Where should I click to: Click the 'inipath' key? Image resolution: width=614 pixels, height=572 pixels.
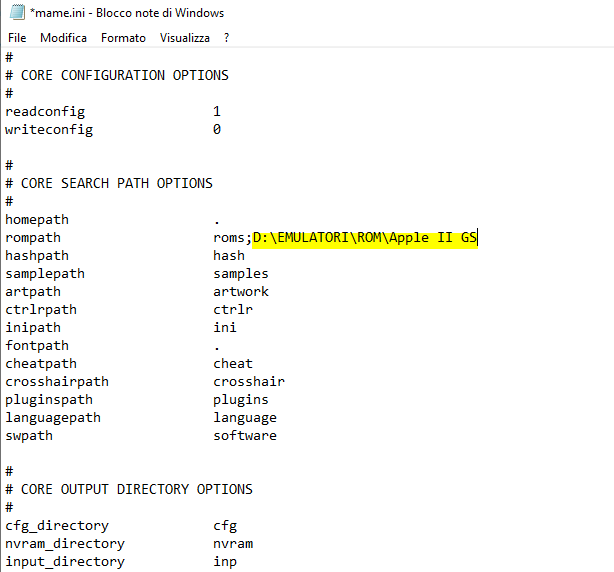pyautogui.click(x=33, y=328)
